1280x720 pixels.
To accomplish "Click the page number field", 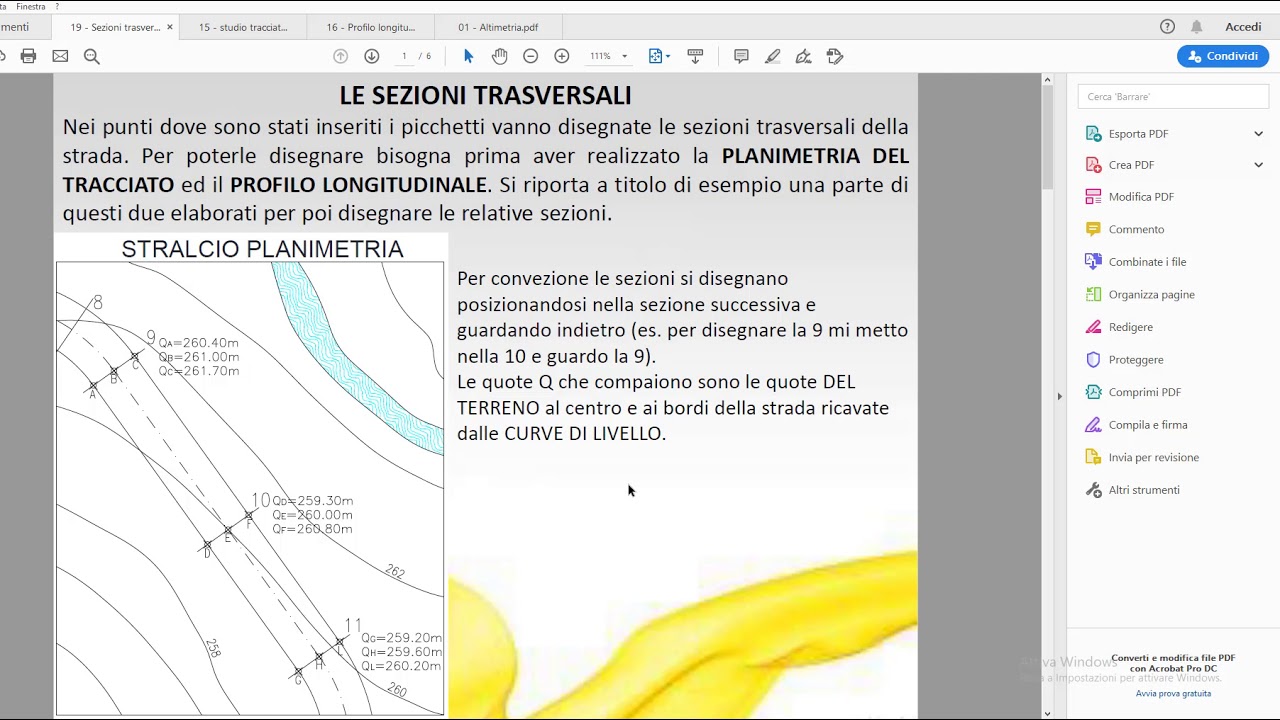I will tap(404, 56).
